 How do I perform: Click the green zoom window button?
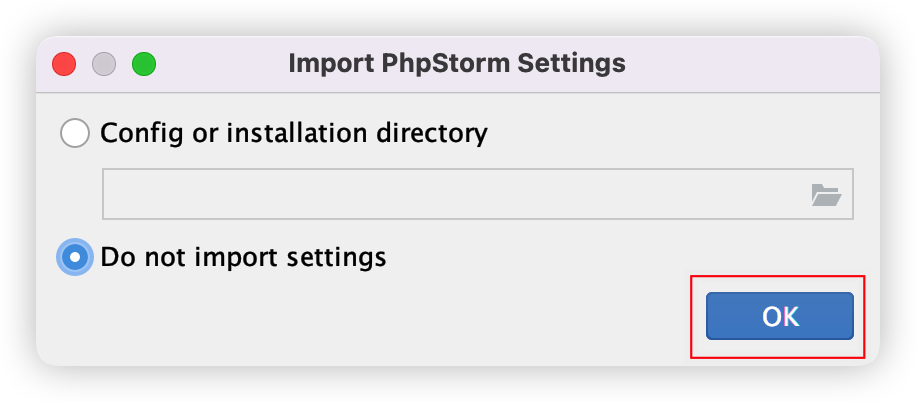(144, 64)
